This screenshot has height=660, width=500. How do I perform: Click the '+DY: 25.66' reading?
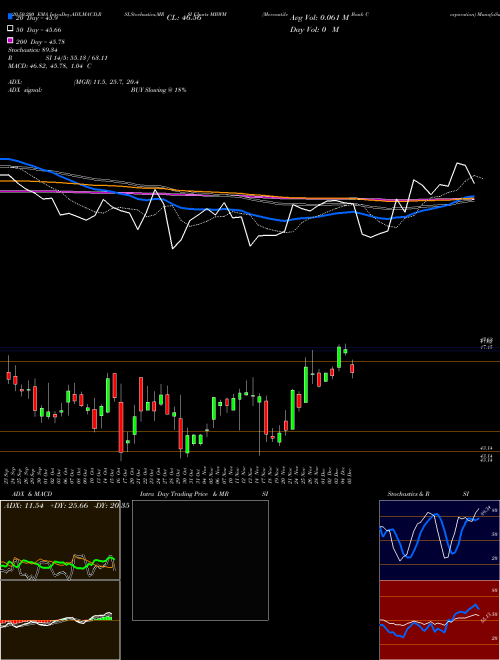tap(69, 506)
